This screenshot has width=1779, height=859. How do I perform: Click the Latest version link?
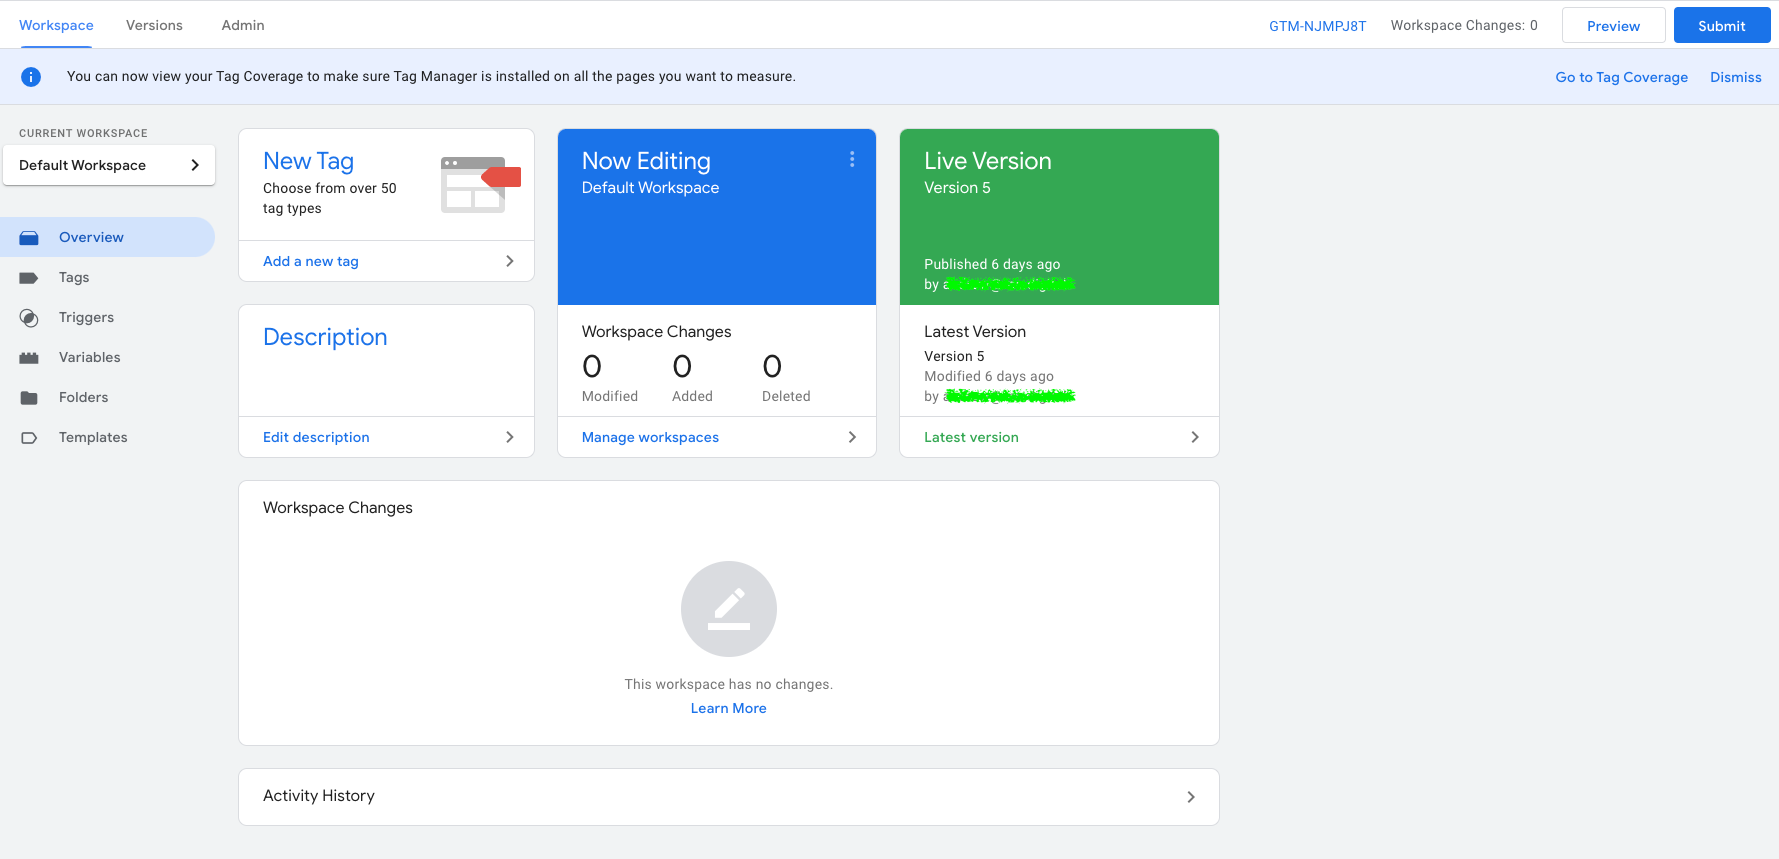[971, 437]
